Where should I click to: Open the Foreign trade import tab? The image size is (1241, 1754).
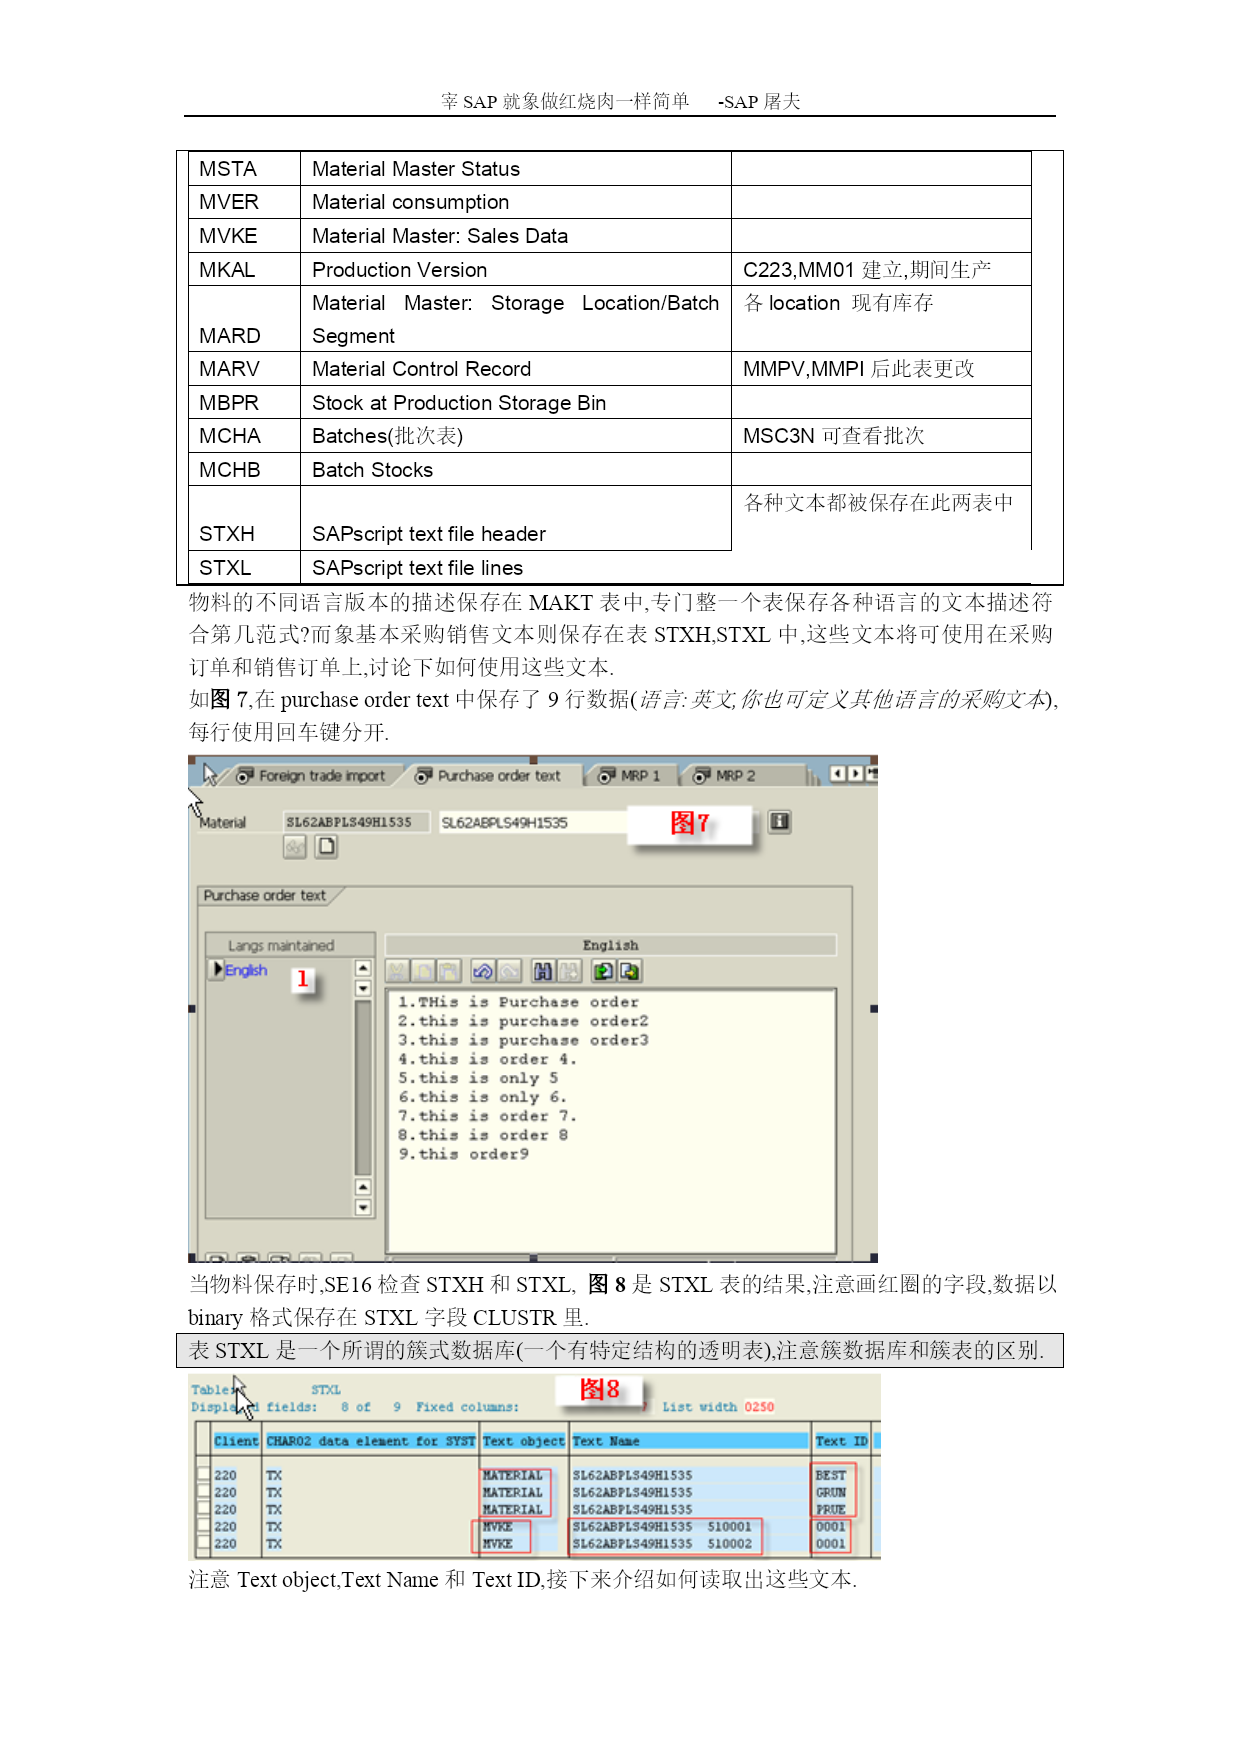tap(310, 776)
